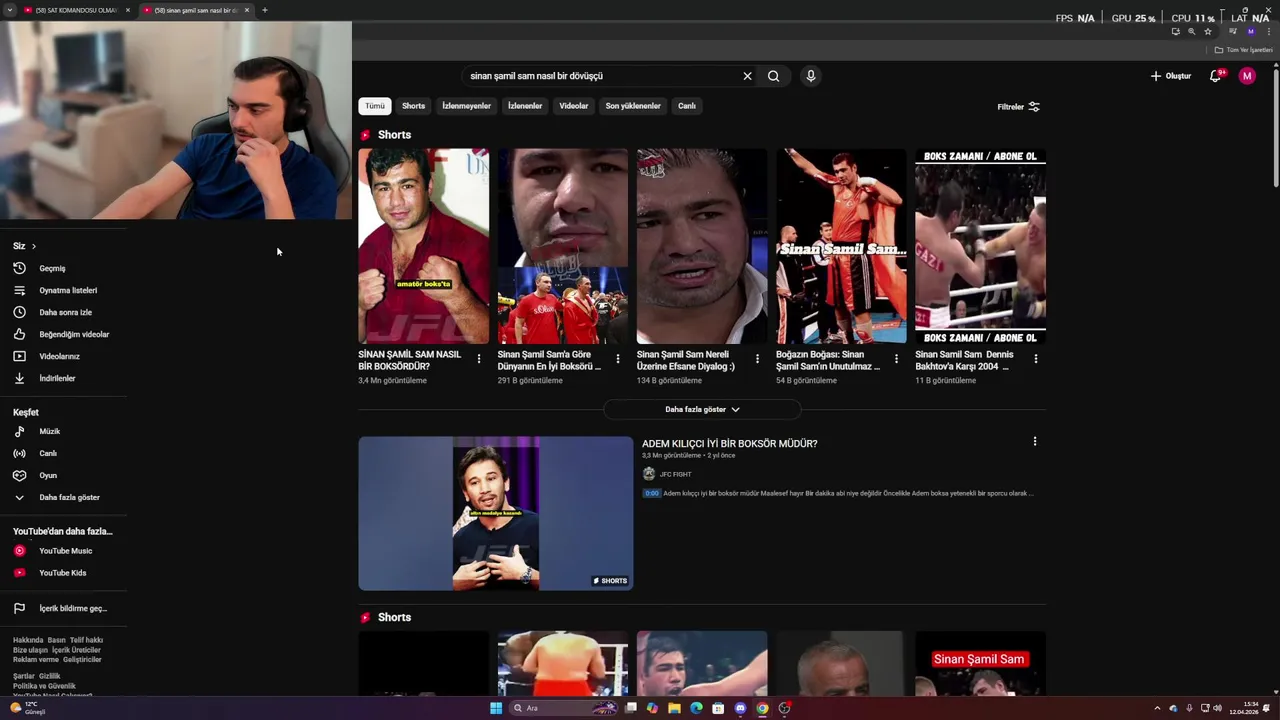Play the ADEM KILIÇCI video thumbnail
Image resolution: width=1280 pixels, height=720 pixels.
pos(496,513)
